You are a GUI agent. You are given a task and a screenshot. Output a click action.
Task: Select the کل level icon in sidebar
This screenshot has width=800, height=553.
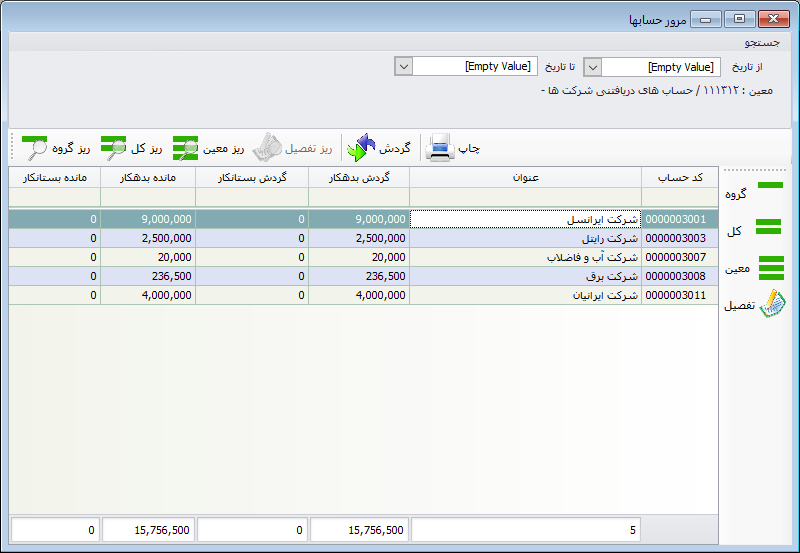point(768,227)
